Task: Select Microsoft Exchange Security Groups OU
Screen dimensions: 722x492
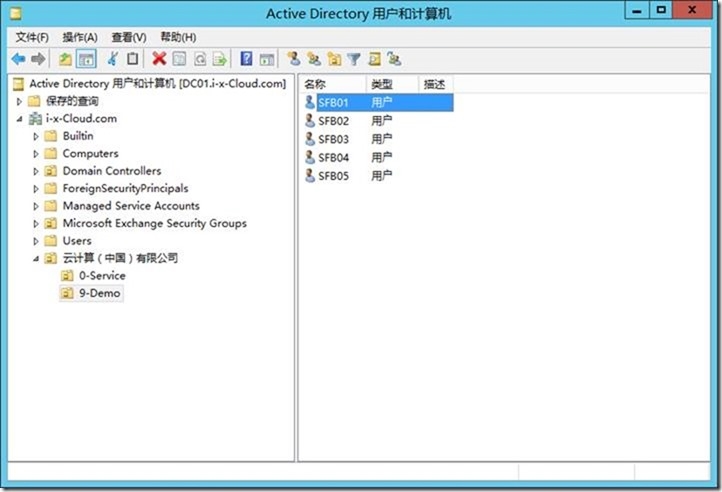Action: [x=155, y=223]
